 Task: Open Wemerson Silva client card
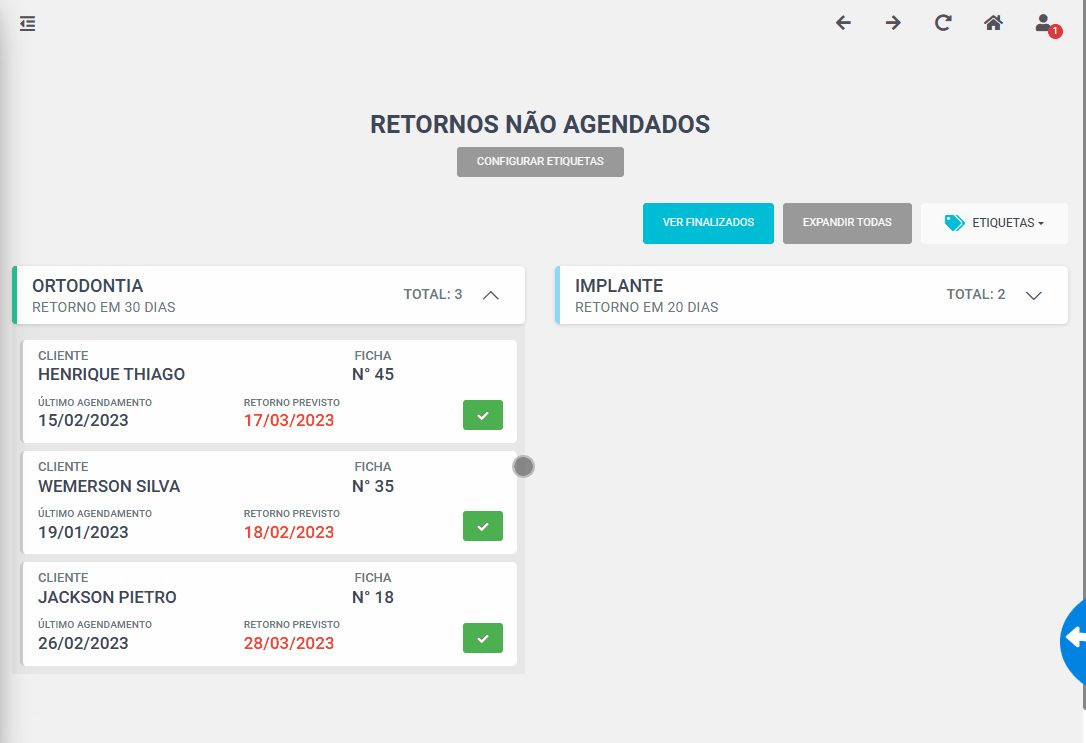pos(269,503)
